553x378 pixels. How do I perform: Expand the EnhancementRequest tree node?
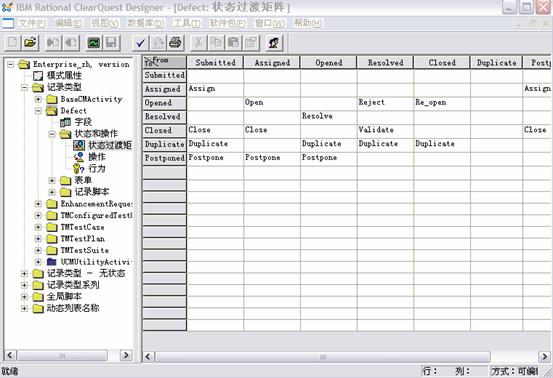(38, 204)
